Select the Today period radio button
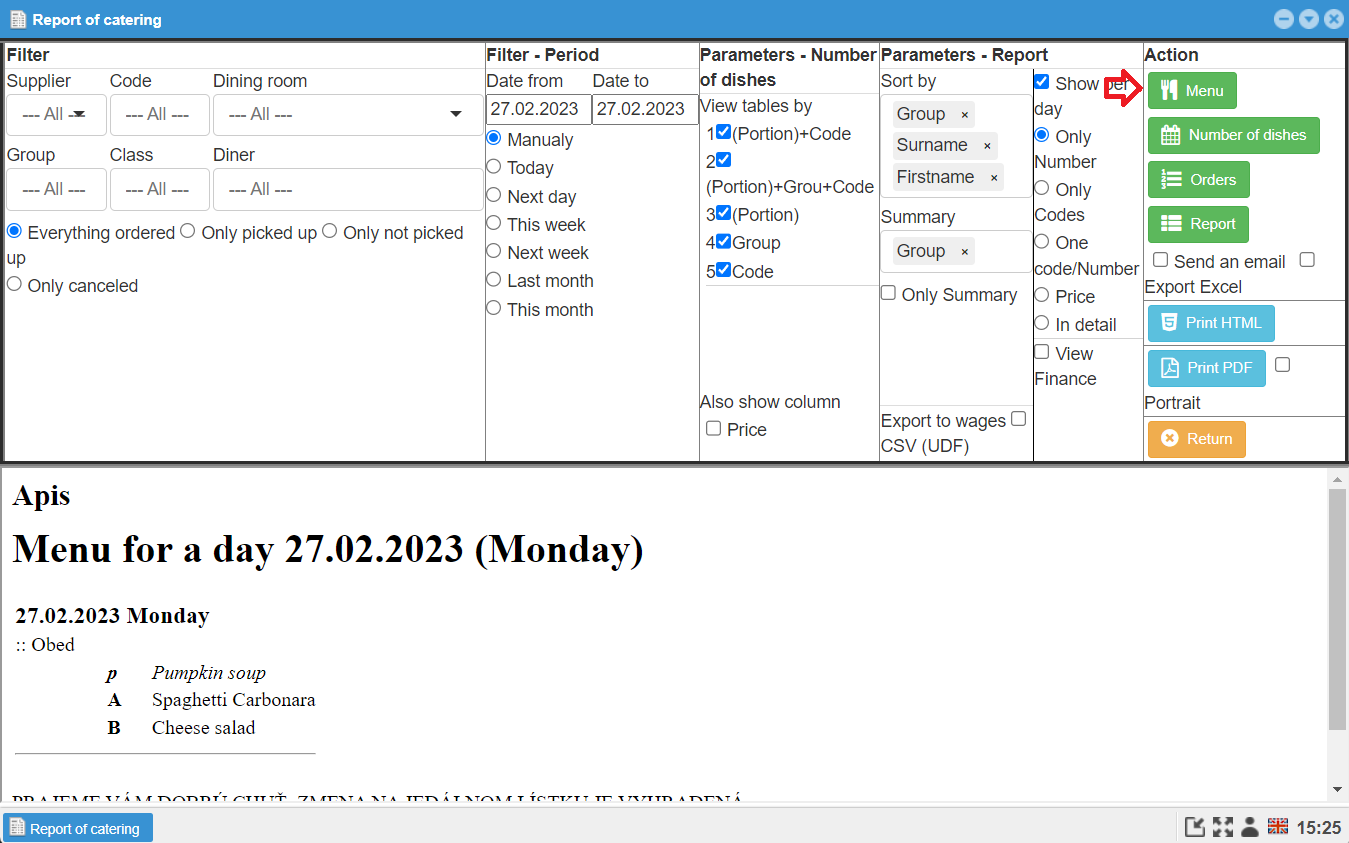1349x843 pixels. pos(493,167)
